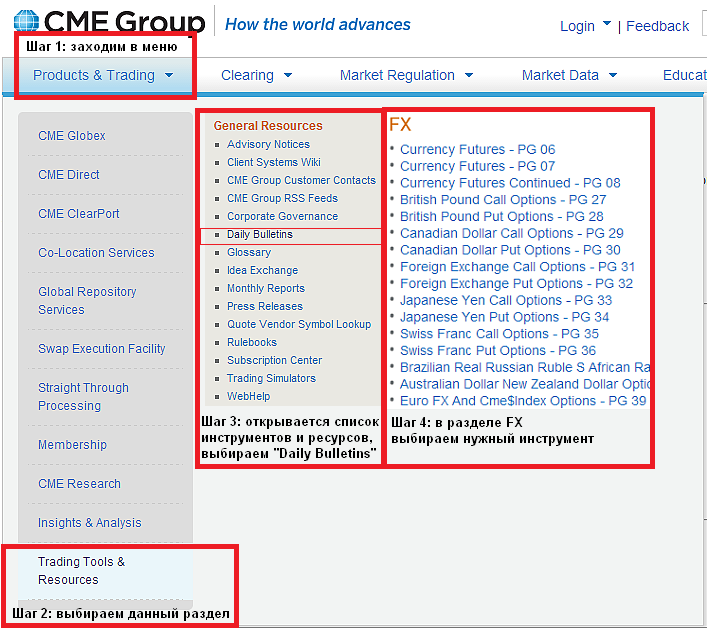Open CME Group Customer Contacts
Screen dimensions: 707x628
point(301,180)
